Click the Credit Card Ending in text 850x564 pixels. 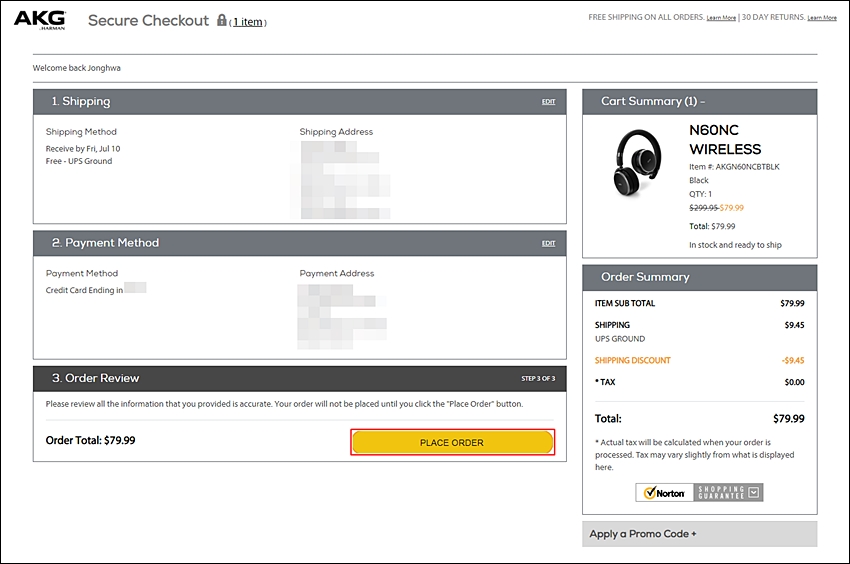point(84,290)
